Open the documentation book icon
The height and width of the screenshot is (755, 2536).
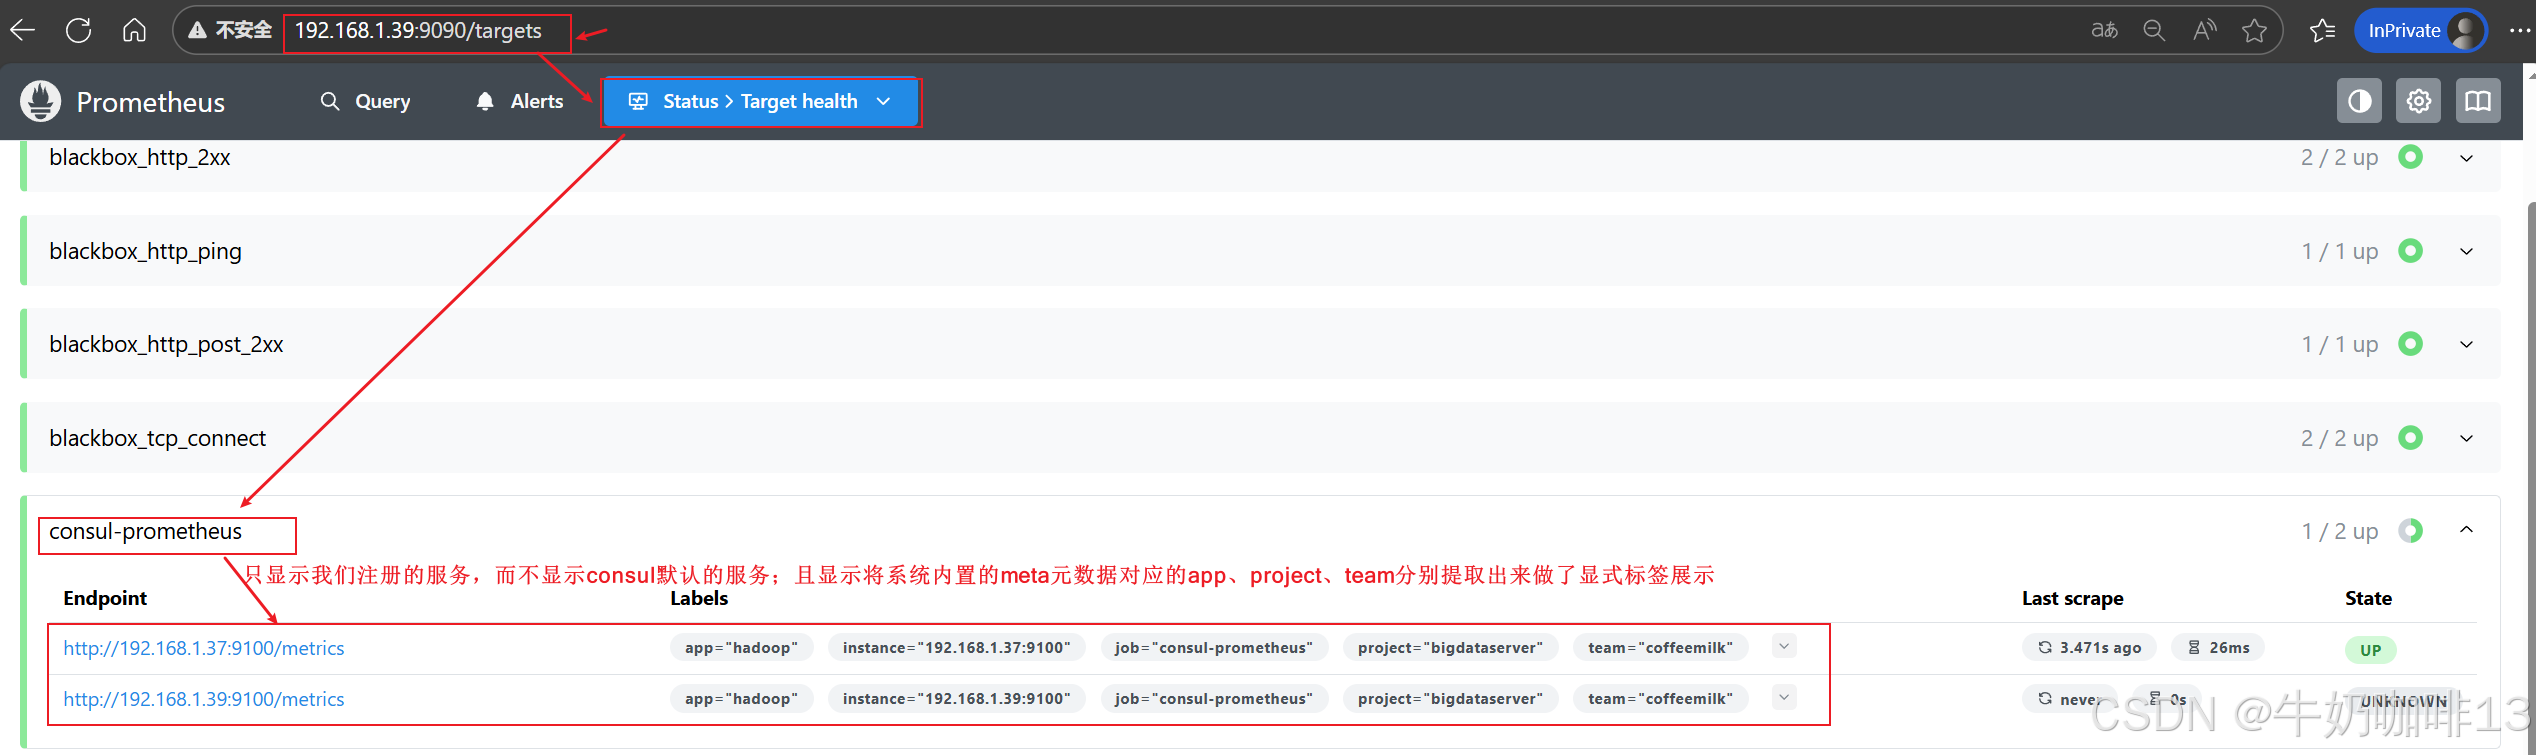pos(2478,101)
